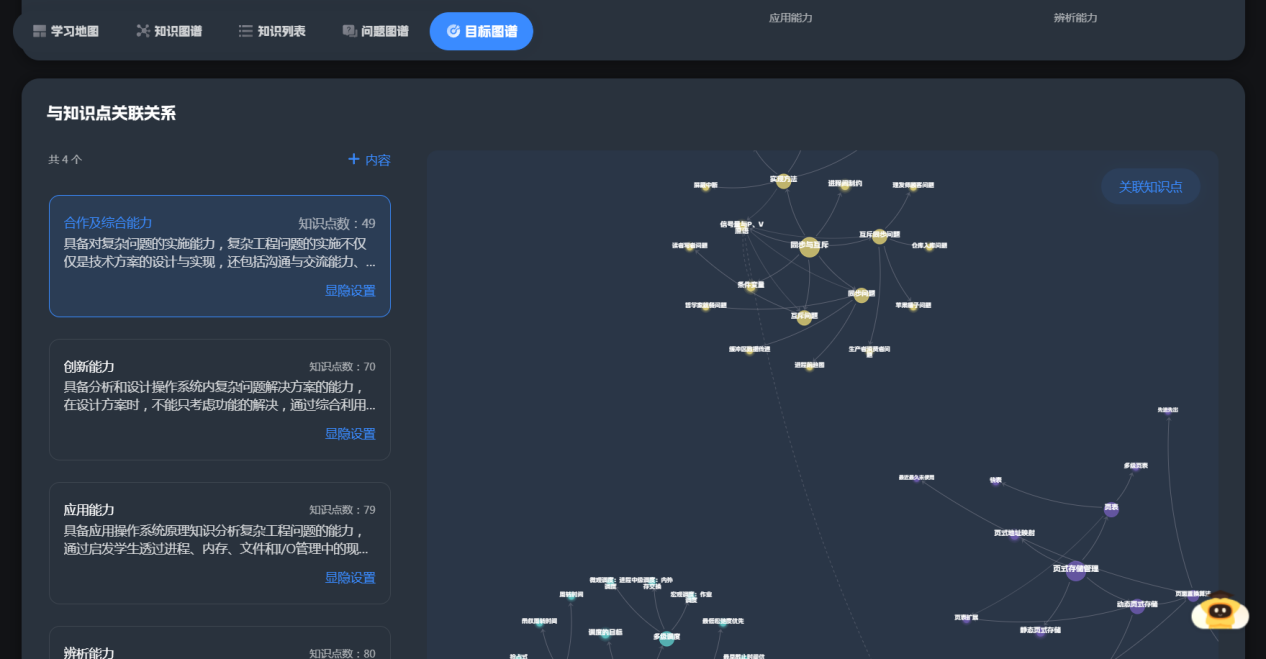Screen dimensions: 1266x659
Task: Open the 应用能力 card title
Action: pos(89,510)
